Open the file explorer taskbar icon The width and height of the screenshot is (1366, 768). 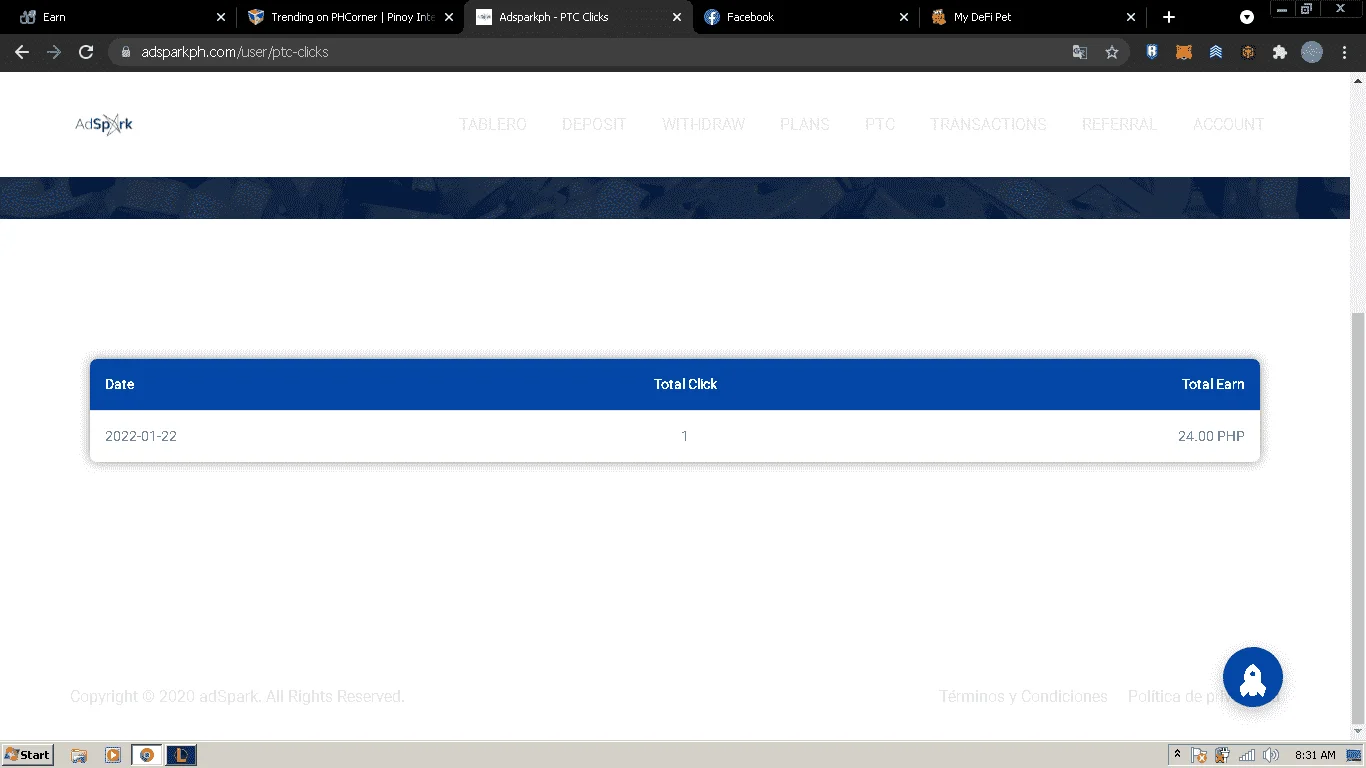[79, 755]
